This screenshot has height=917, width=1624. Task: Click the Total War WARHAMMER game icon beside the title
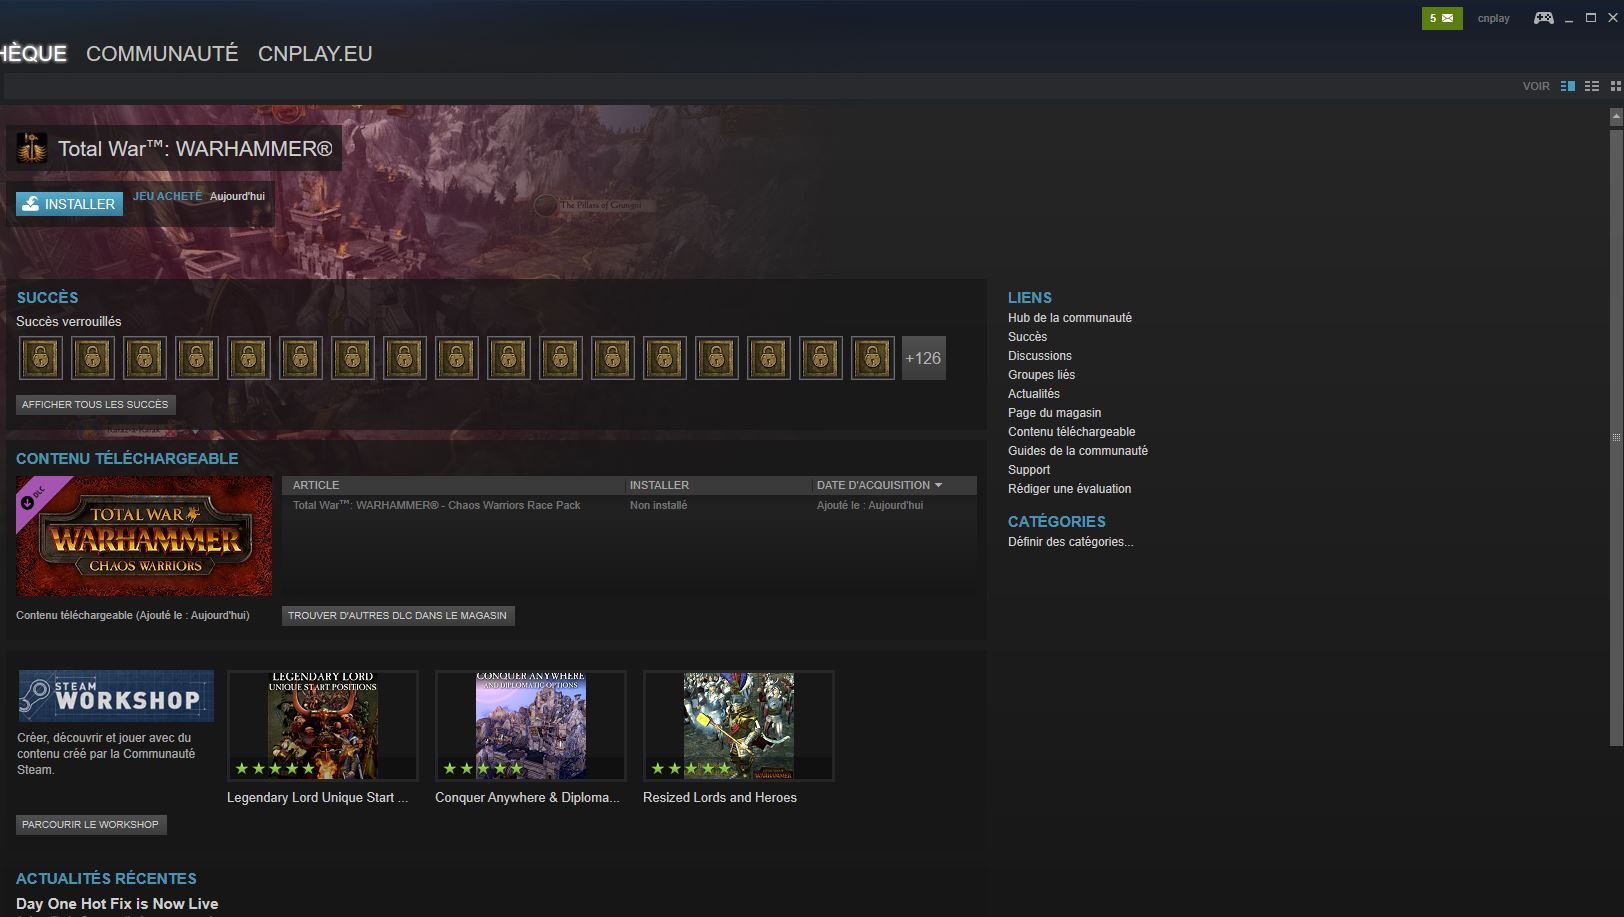[32, 149]
